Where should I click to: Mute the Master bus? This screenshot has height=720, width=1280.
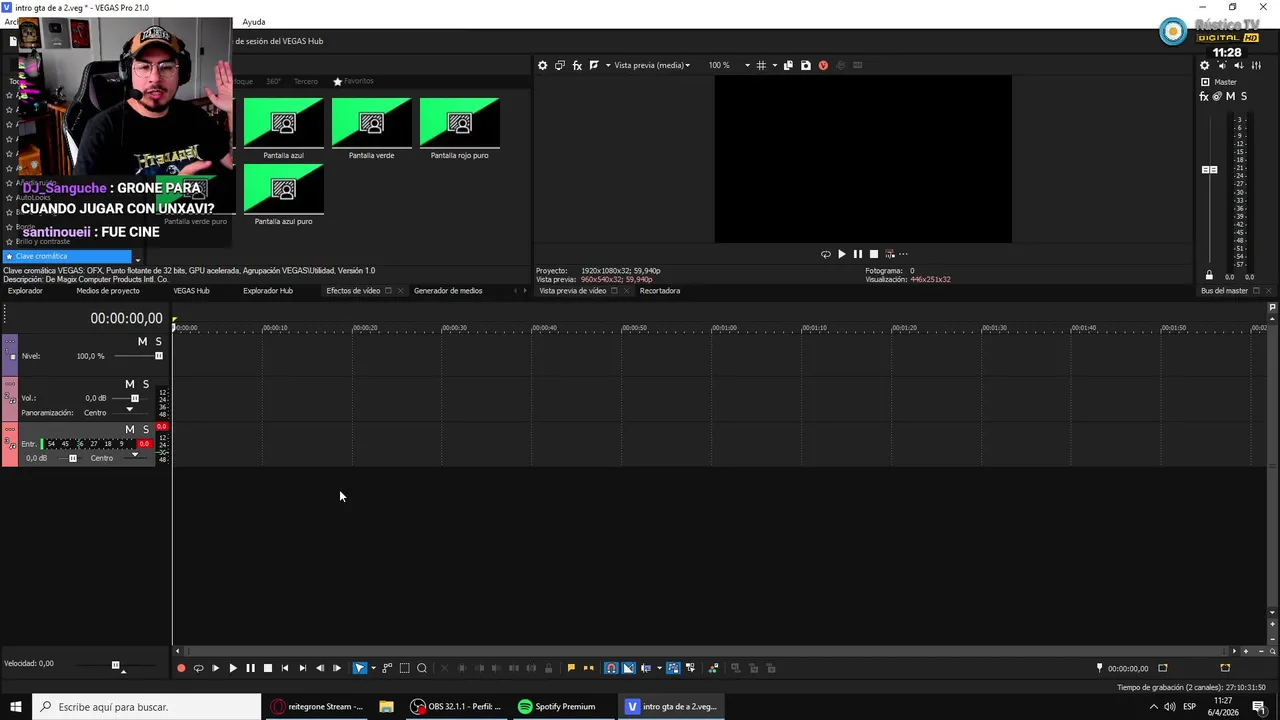(x=1230, y=96)
